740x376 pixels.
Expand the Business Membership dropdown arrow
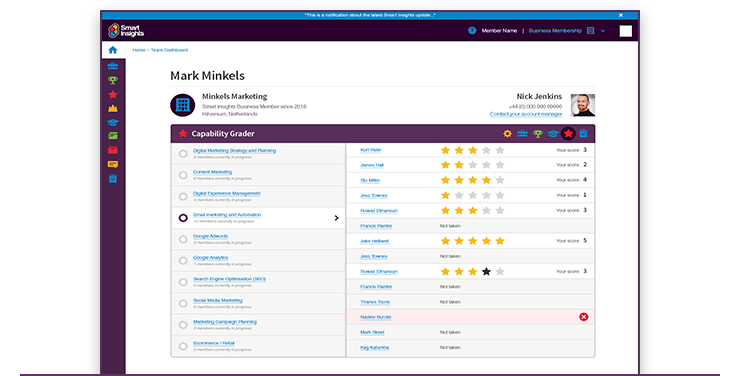click(x=603, y=31)
